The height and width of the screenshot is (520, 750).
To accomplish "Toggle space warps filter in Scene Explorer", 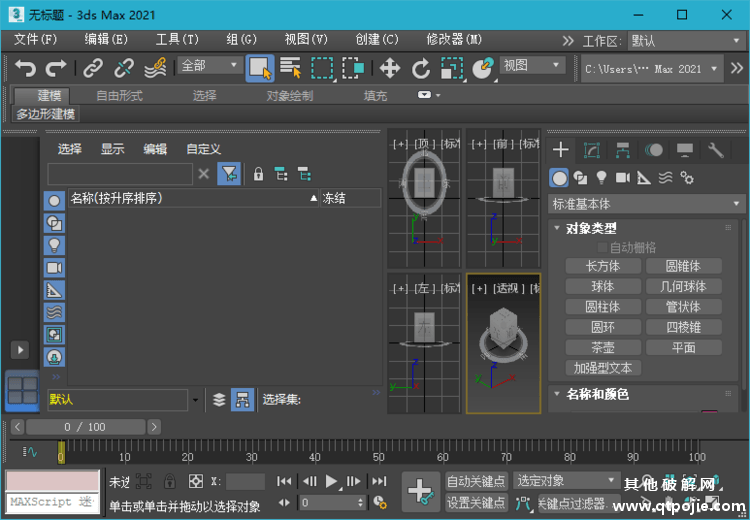I will click(54, 312).
